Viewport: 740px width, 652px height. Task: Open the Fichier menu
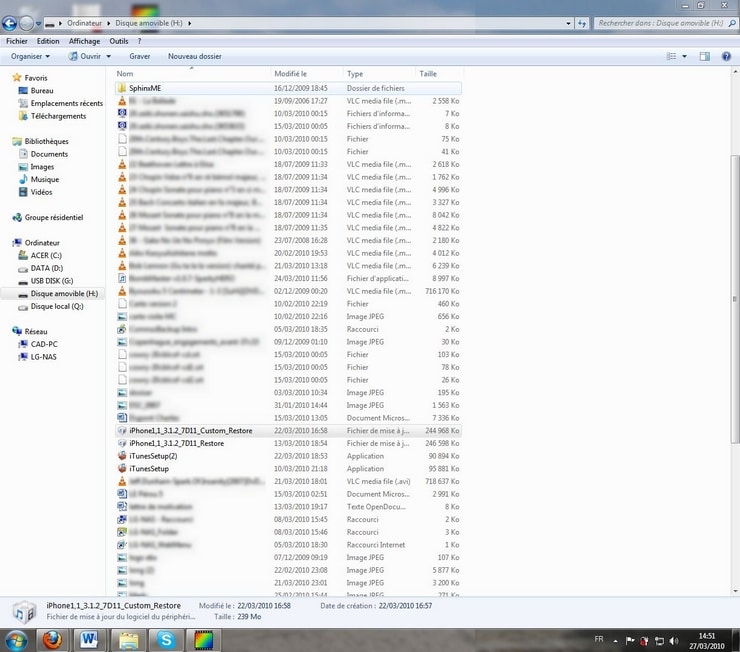point(17,42)
